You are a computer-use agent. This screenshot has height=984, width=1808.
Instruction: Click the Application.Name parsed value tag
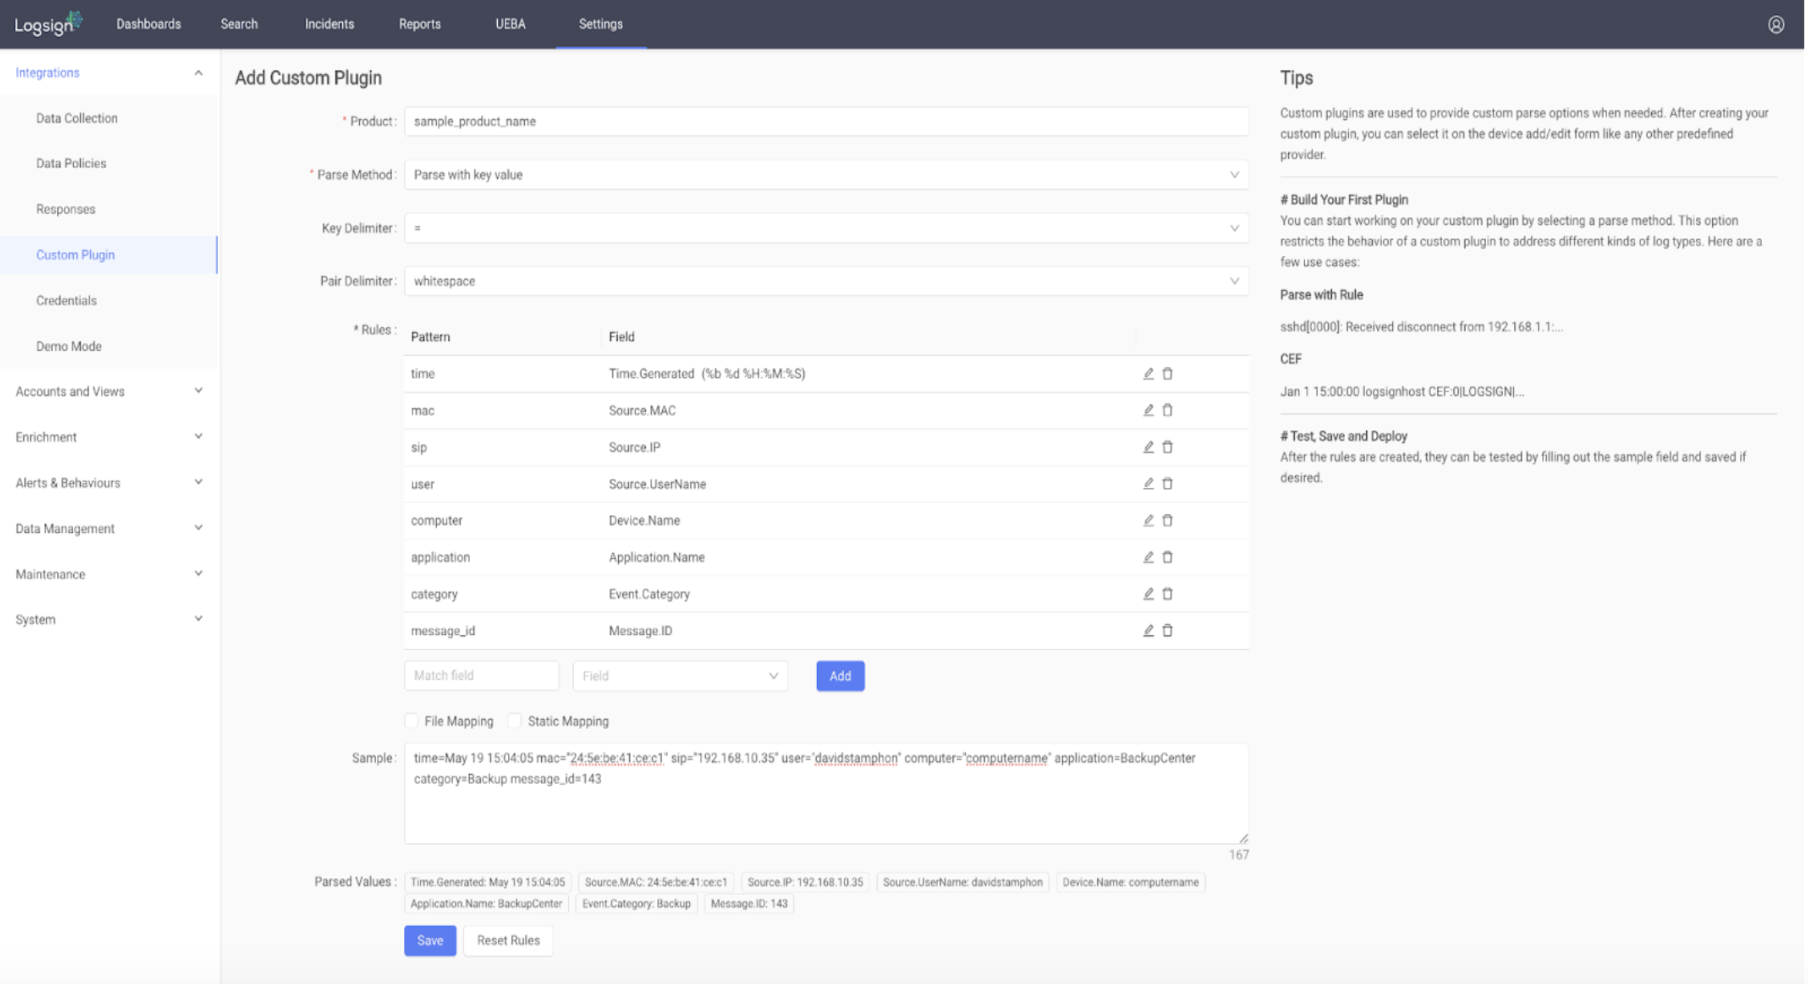[486, 904]
